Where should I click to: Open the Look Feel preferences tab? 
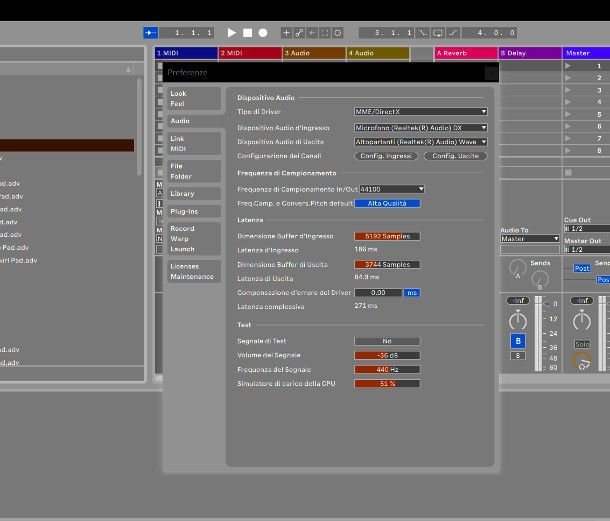pyautogui.click(x=194, y=98)
